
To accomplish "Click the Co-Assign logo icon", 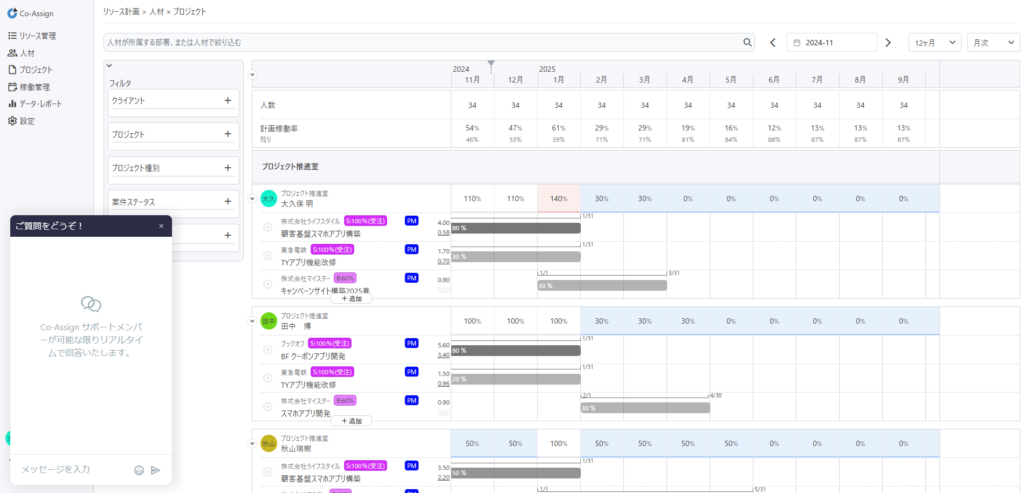I will pos(11,13).
